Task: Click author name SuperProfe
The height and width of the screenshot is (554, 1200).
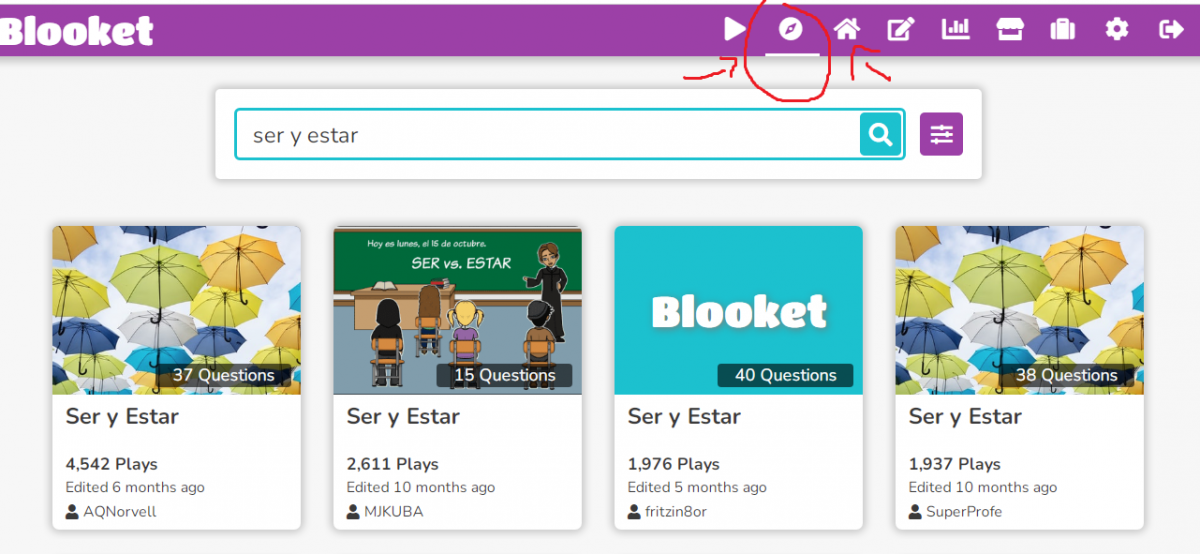Action: pyautogui.click(x=964, y=512)
